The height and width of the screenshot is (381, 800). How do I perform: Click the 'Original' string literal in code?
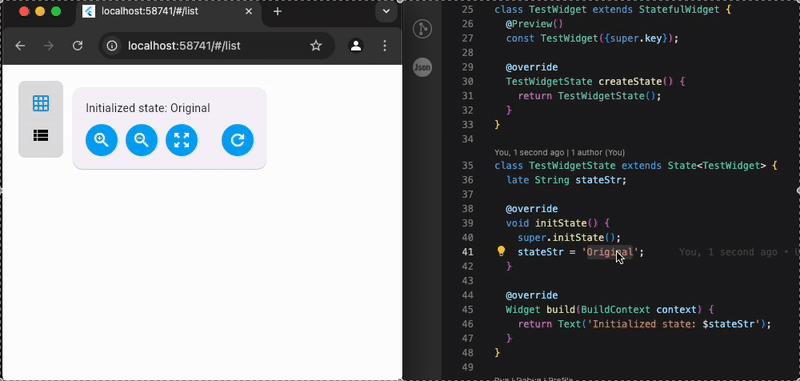coord(610,252)
